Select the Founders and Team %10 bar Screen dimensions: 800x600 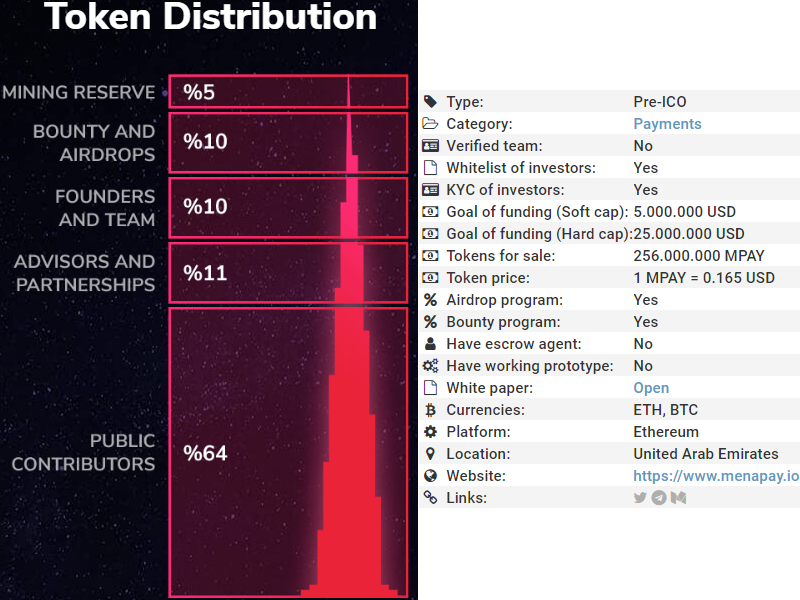coord(288,207)
